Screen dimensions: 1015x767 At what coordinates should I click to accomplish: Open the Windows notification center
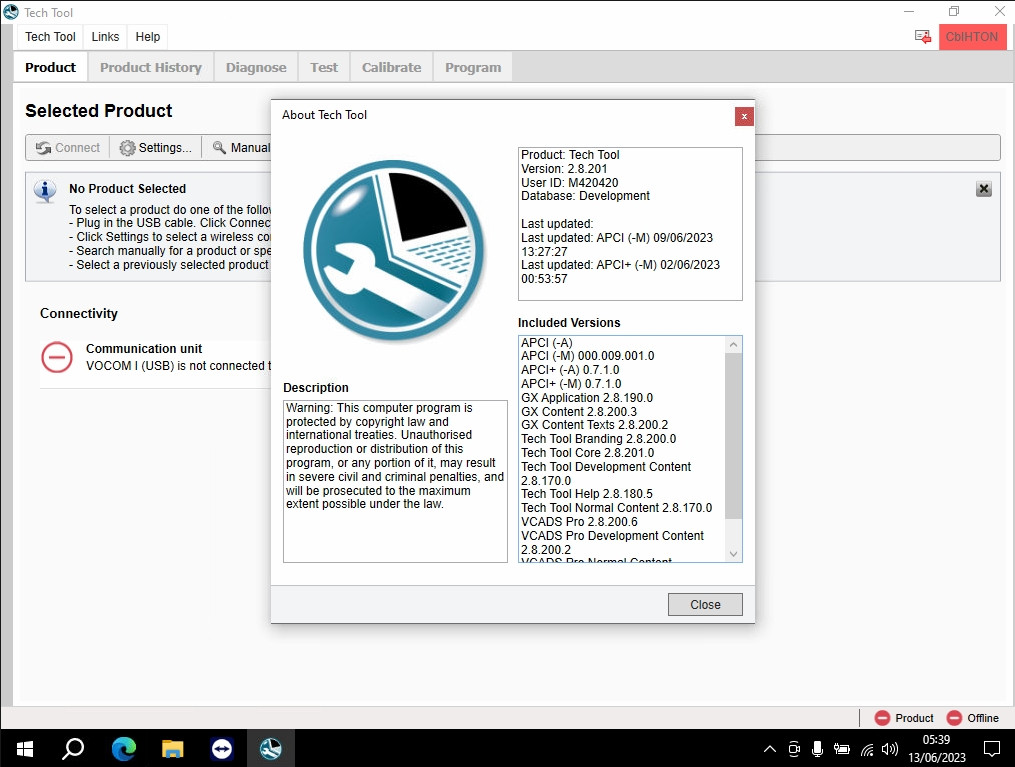[x=992, y=749]
